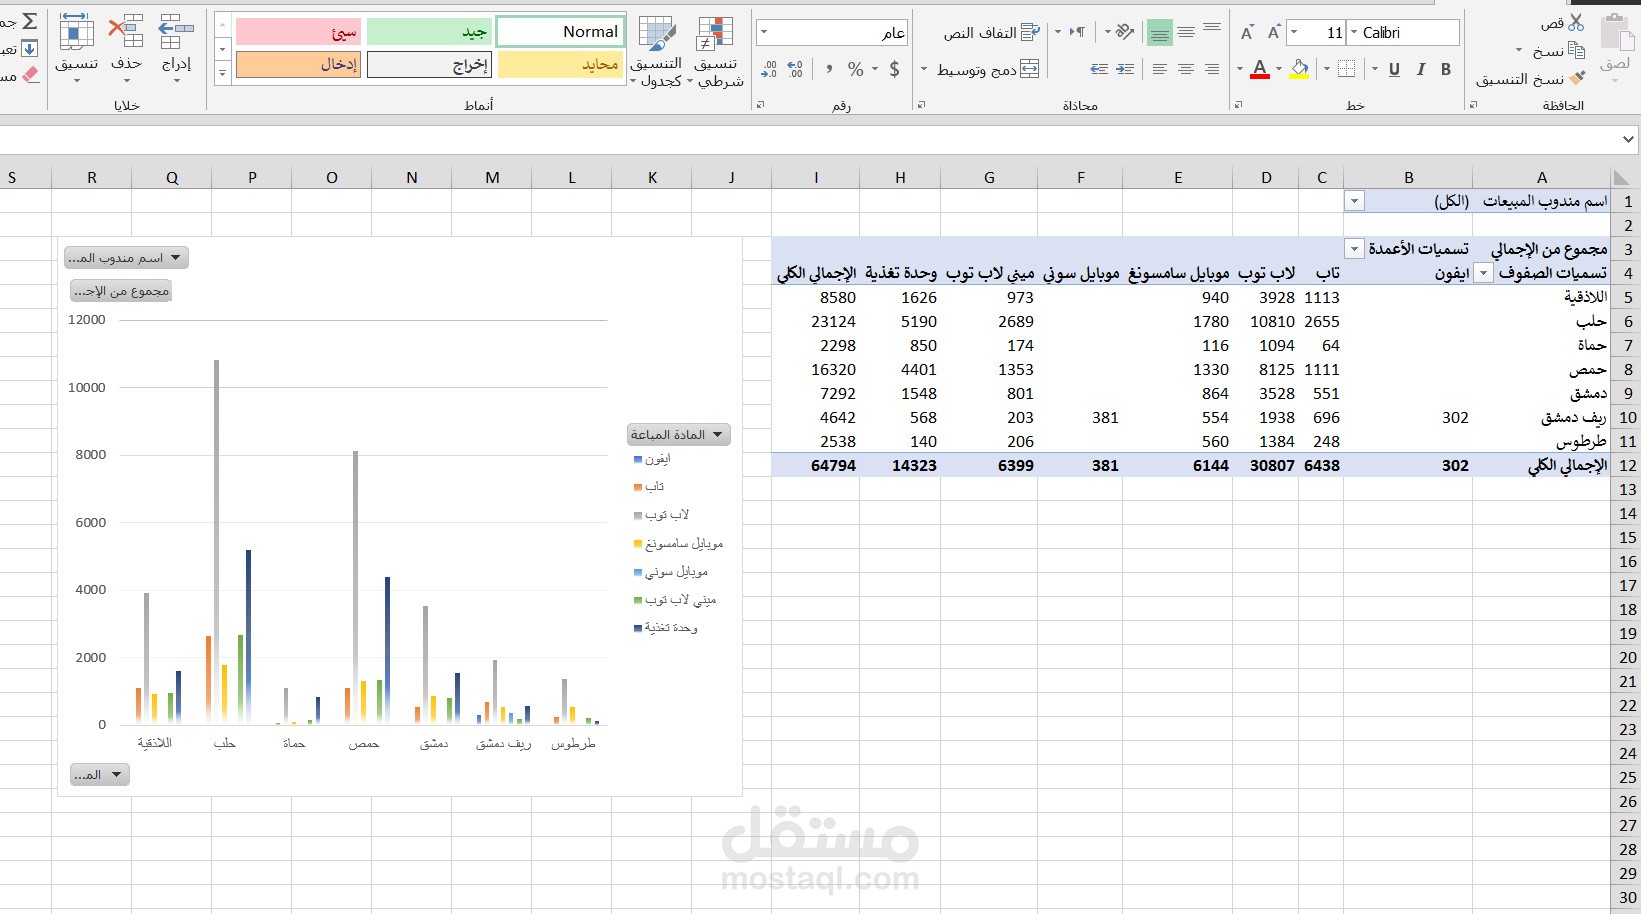
Task: Toggle Center horizontal alignment
Action: 1186,69
